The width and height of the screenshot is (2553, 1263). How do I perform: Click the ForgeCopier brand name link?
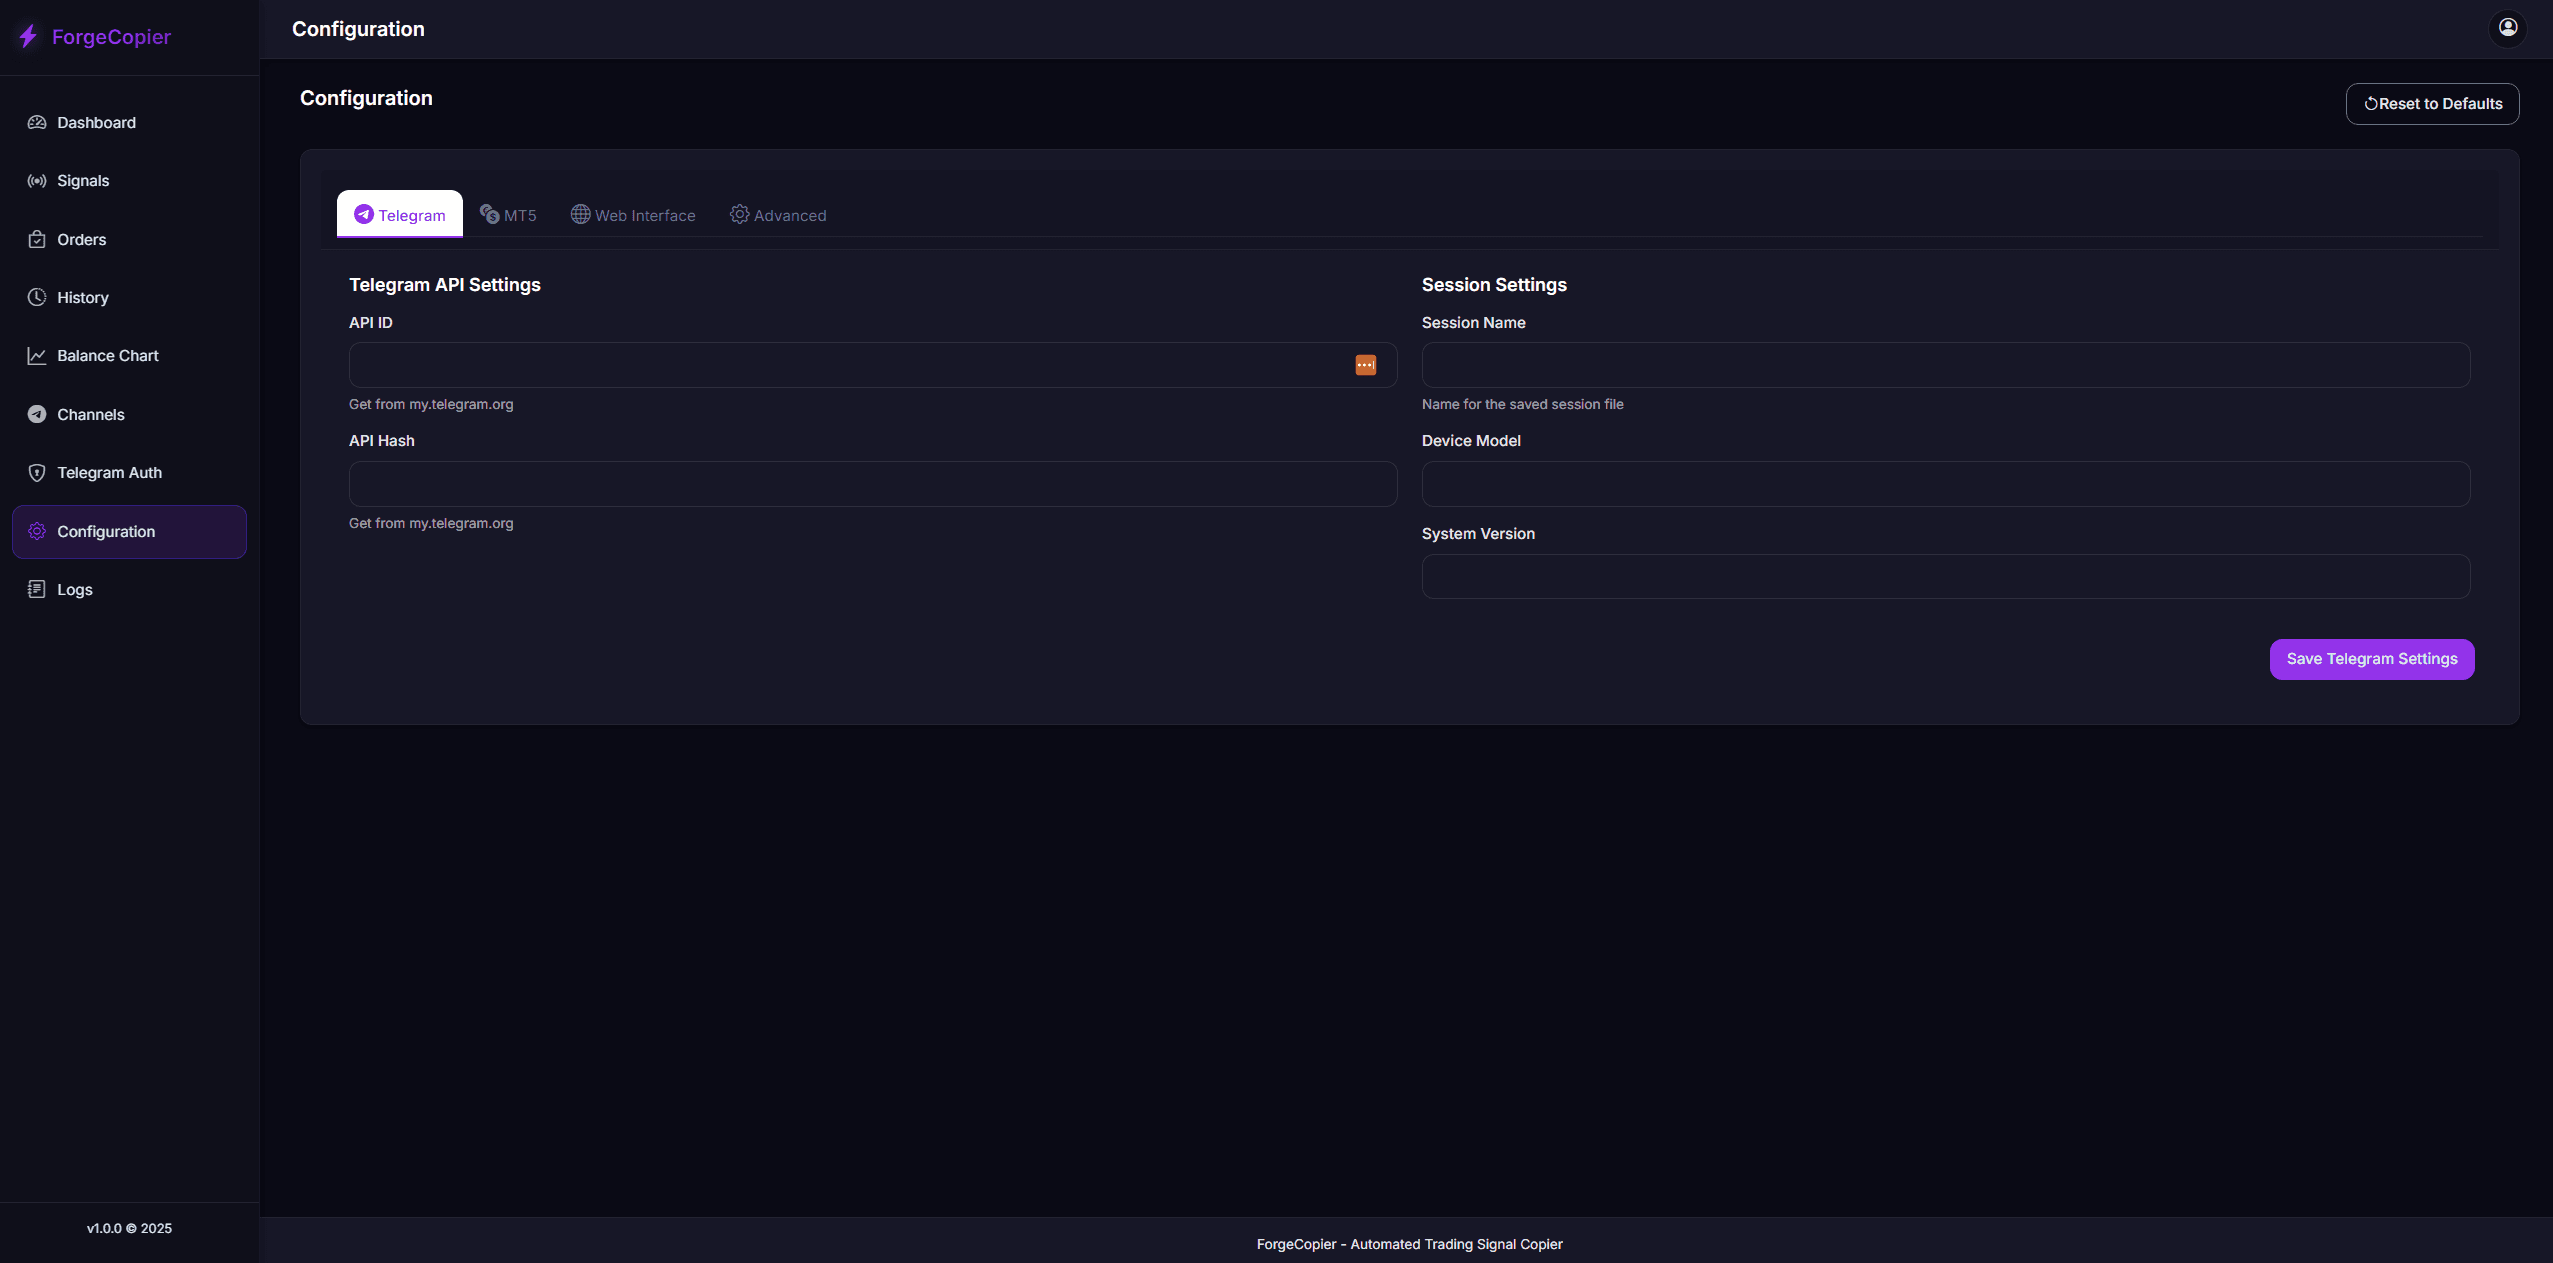point(111,37)
